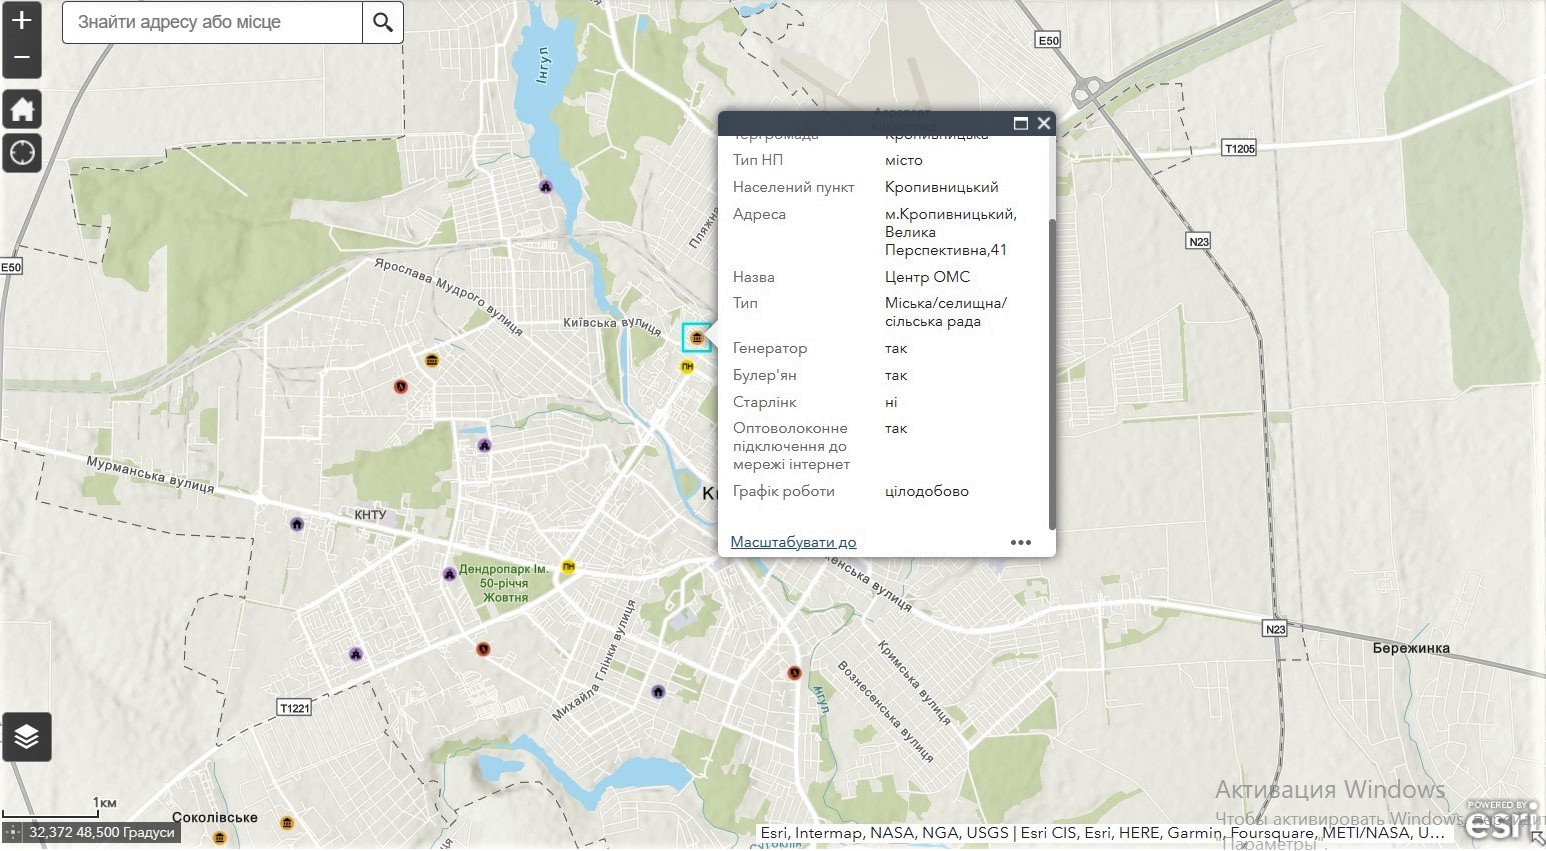Select purple marker above the T1221 sign

(356, 655)
